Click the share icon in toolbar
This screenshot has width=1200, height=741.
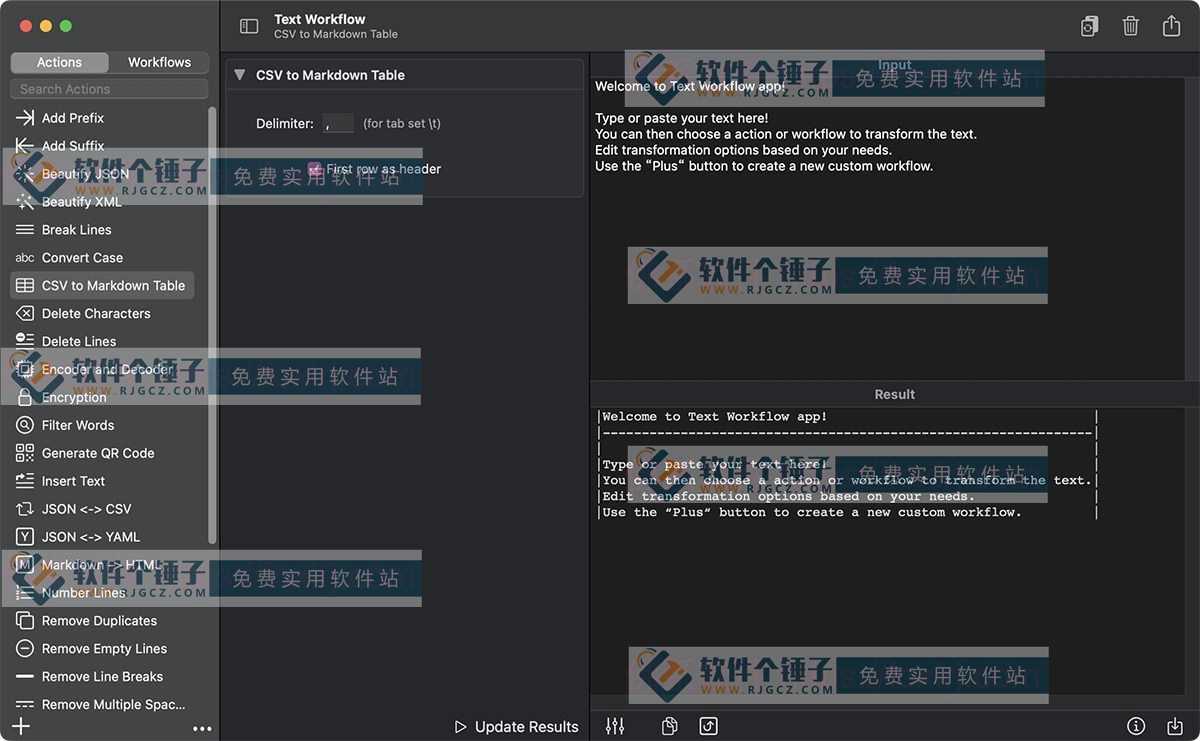pyautogui.click(x=1171, y=25)
